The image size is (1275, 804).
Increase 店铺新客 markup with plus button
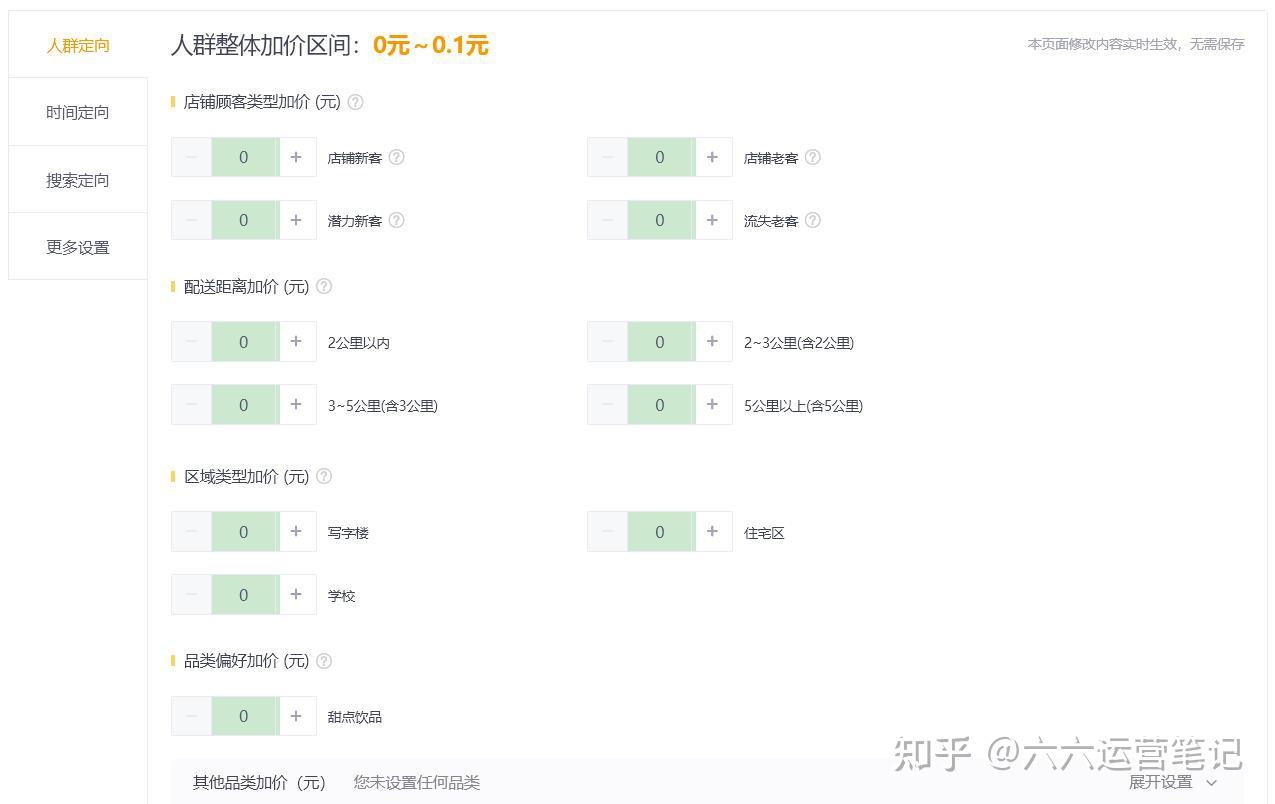click(x=296, y=157)
